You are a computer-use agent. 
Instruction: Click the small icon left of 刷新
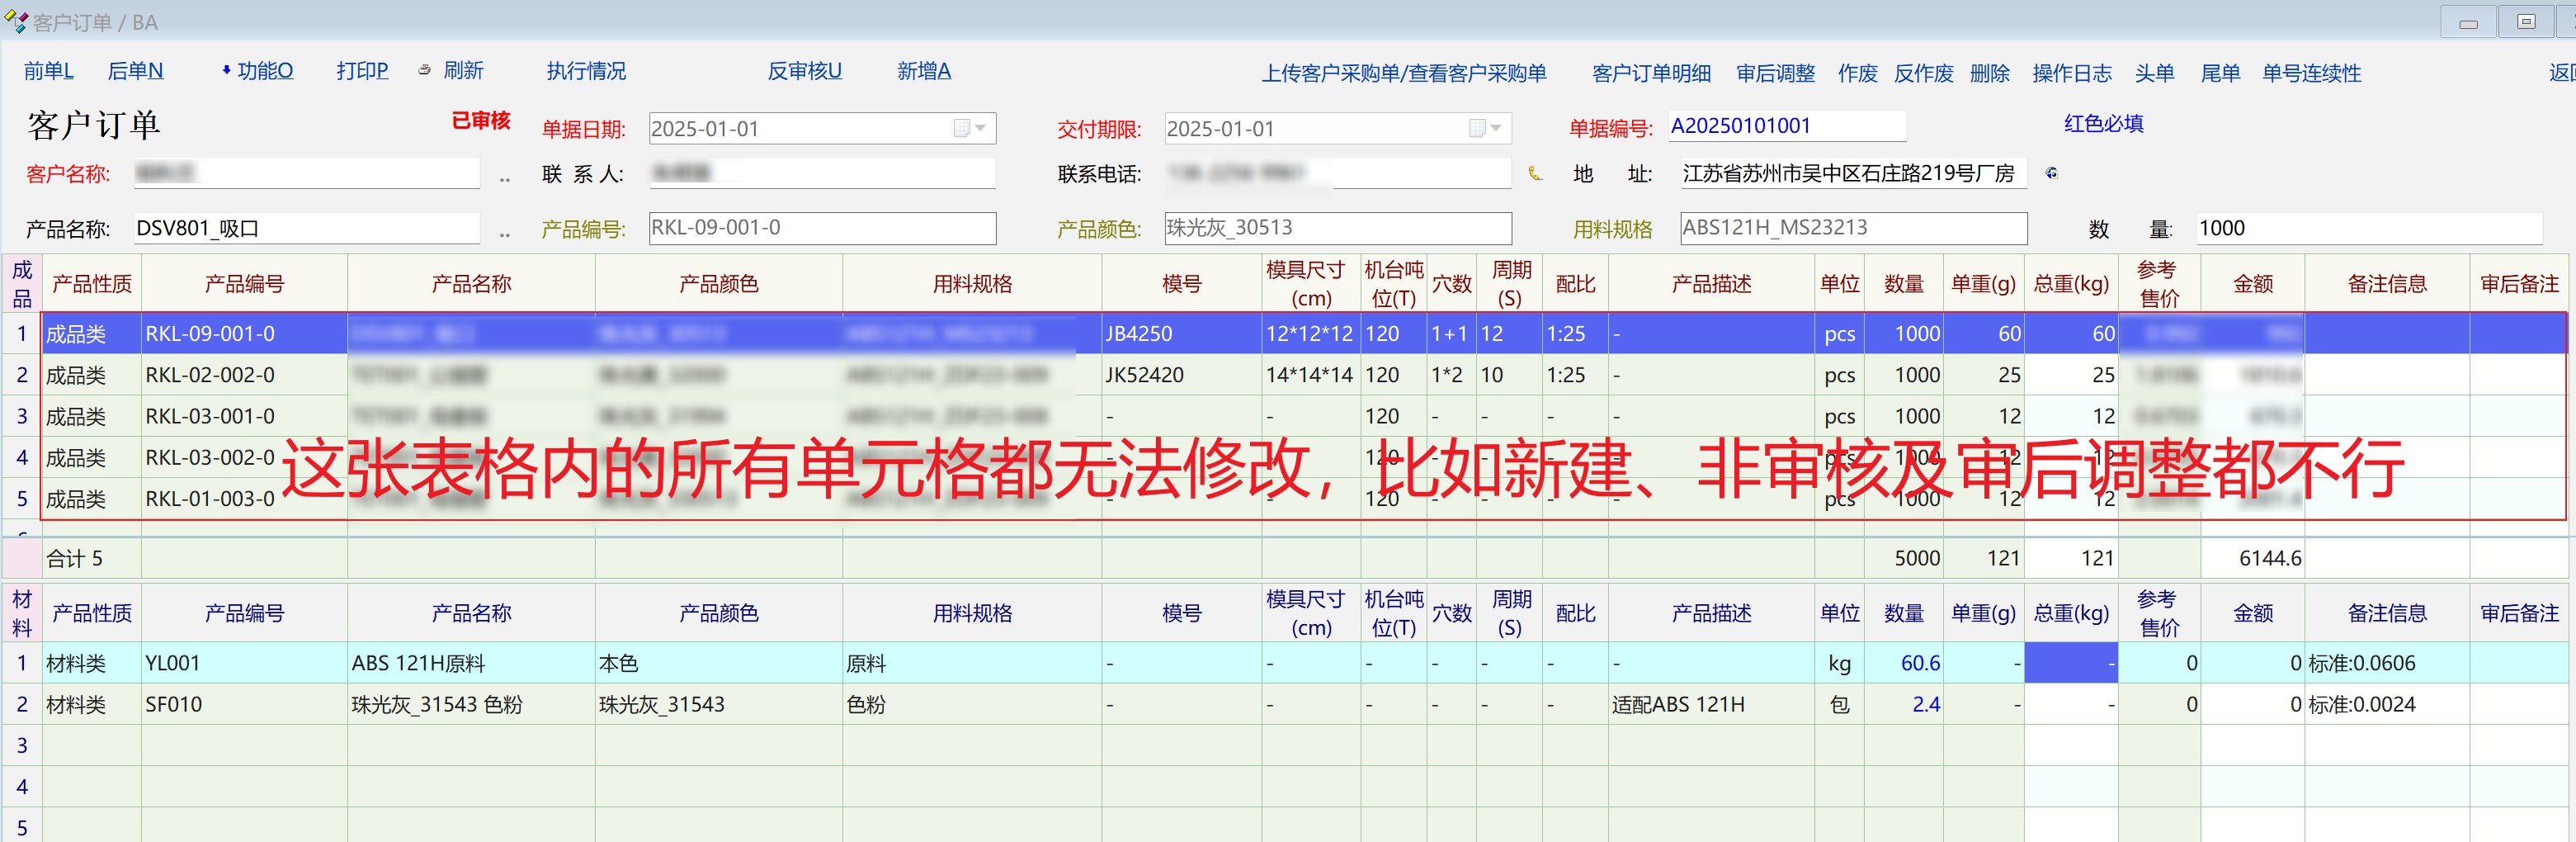(x=424, y=71)
